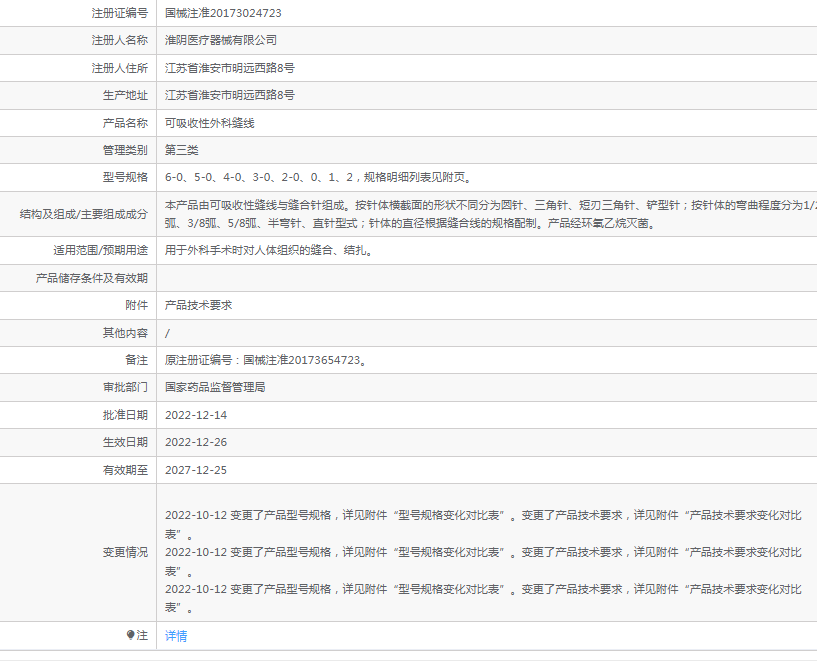Click the 结构及组成/主要组成成分 label
This screenshot has height=661, width=817.
point(84,214)
